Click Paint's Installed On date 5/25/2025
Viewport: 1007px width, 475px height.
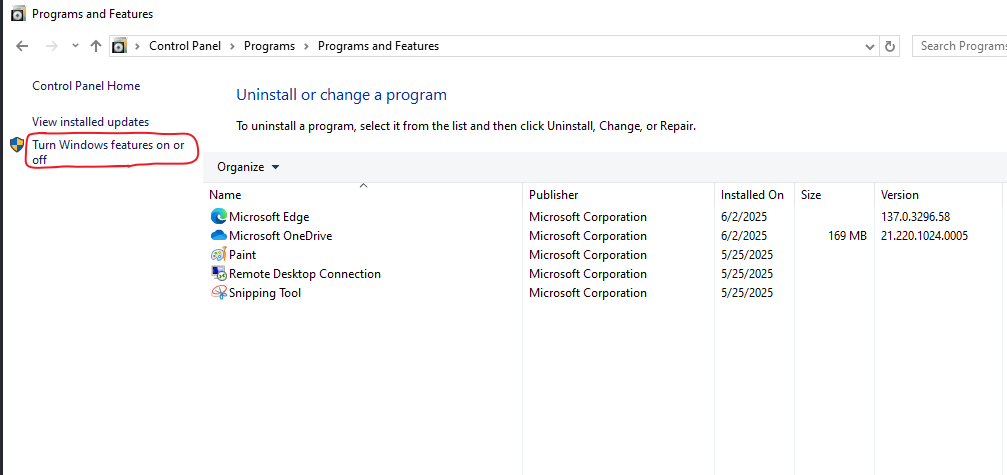747,255
